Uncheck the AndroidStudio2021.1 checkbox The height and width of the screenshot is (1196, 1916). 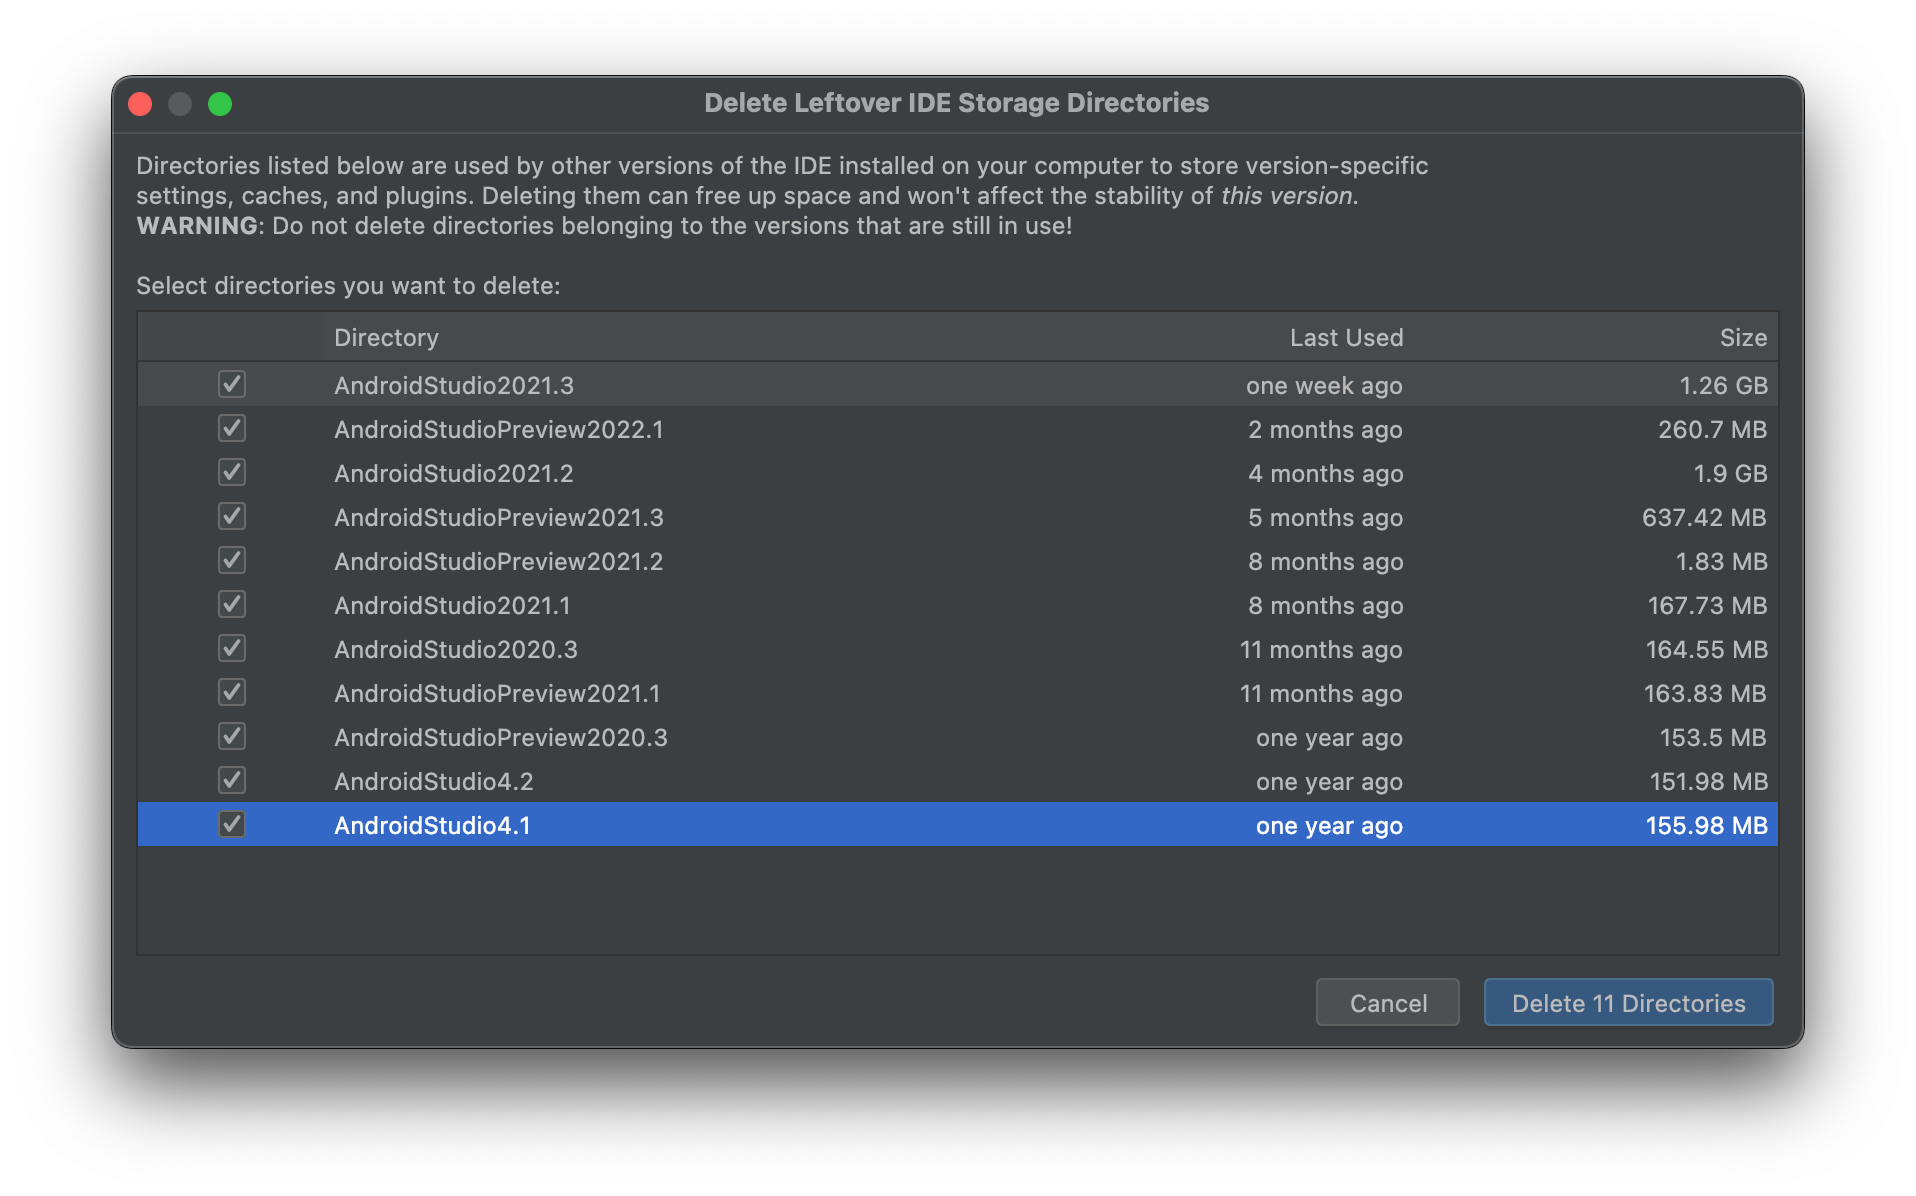tap(232, 605)
